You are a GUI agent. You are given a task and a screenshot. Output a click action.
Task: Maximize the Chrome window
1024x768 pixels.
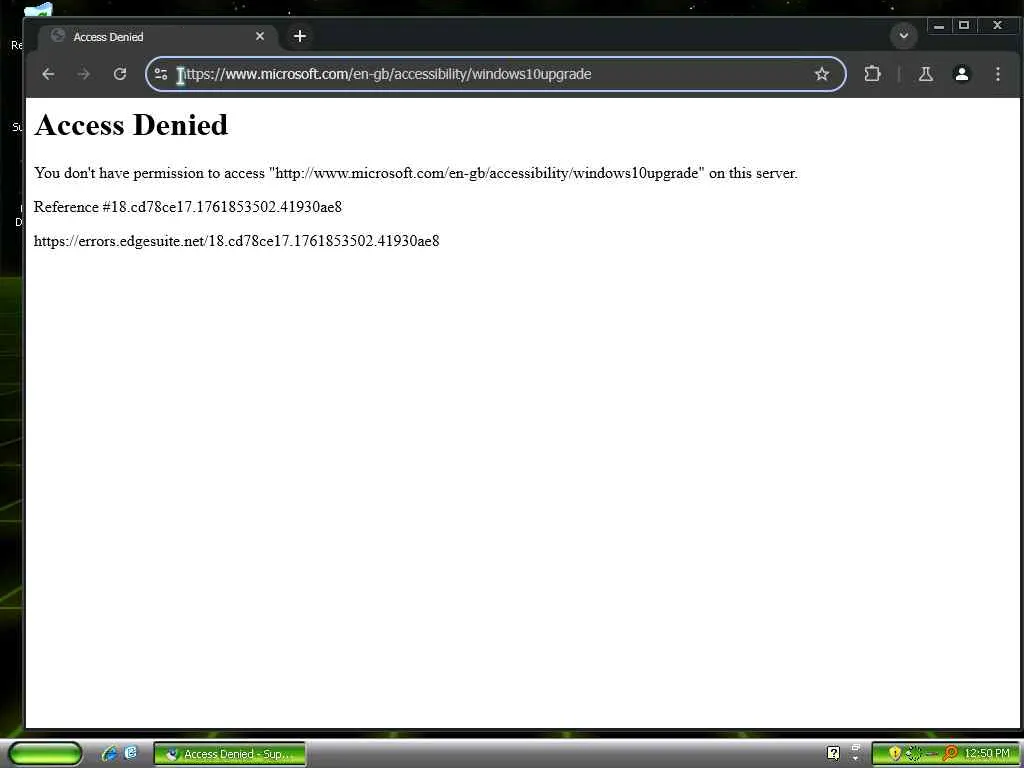(964, 26)
